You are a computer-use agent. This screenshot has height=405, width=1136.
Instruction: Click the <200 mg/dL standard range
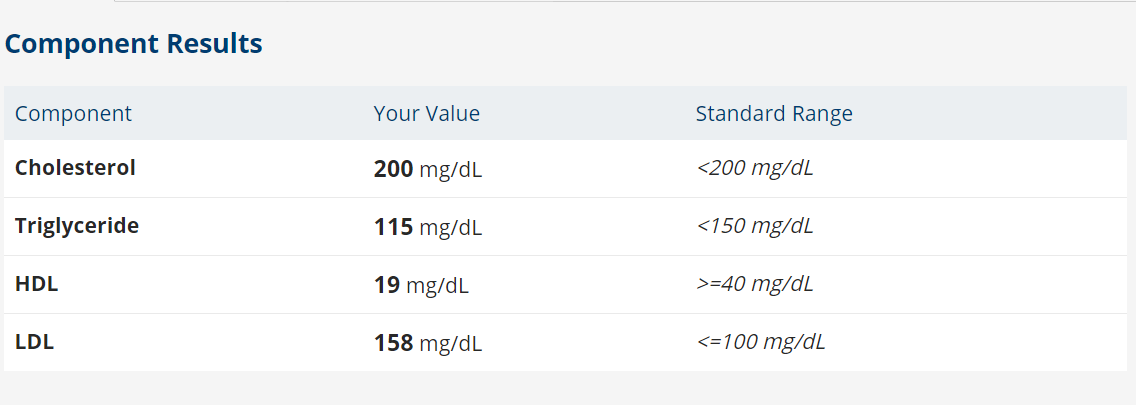coord(755,168)
